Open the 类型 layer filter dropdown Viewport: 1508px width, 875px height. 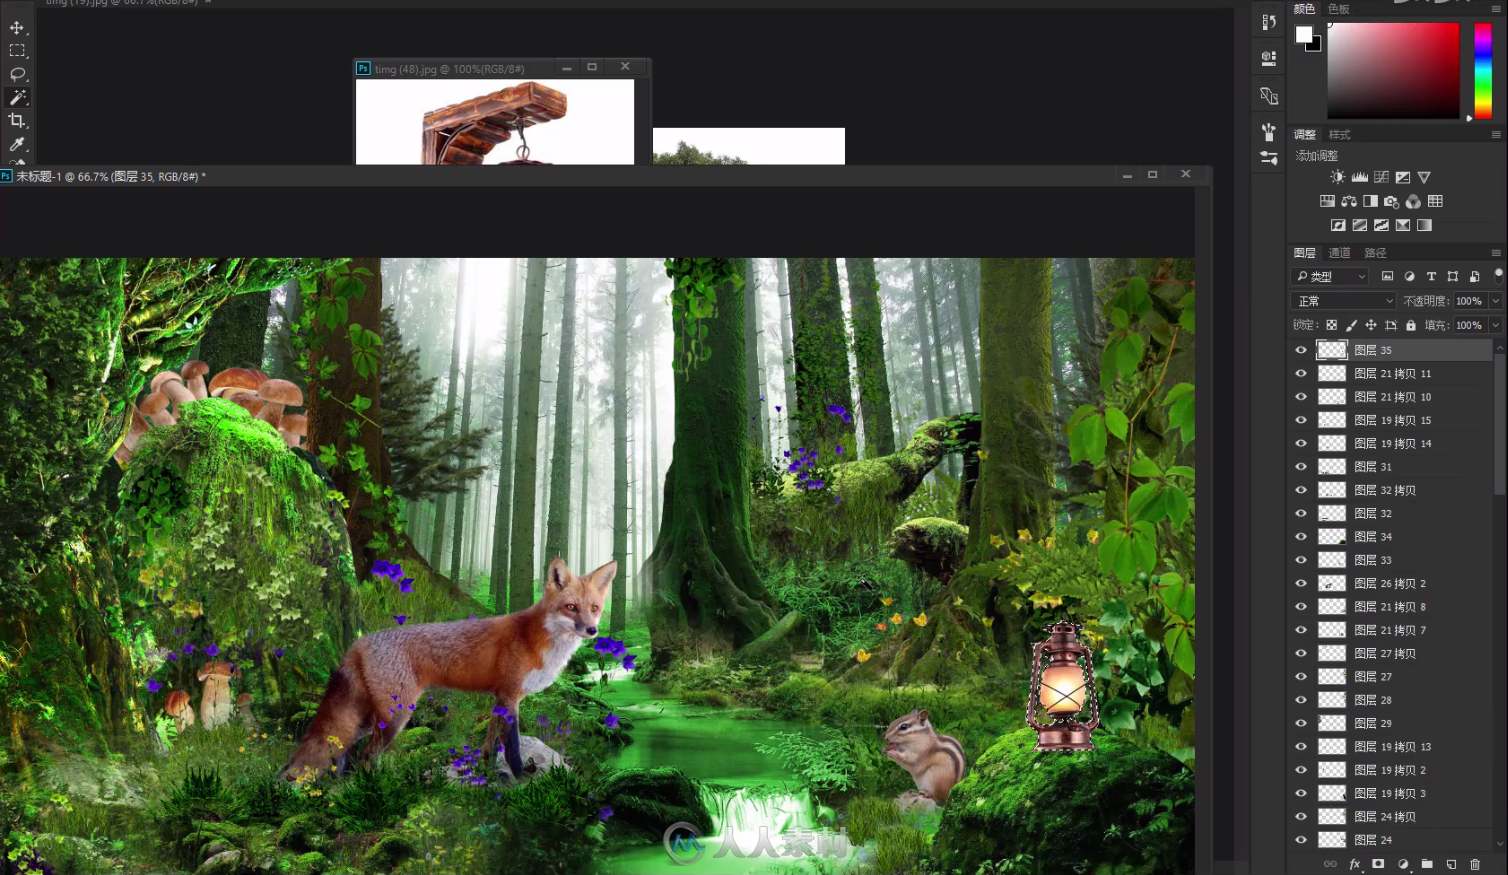point(1331,276)
